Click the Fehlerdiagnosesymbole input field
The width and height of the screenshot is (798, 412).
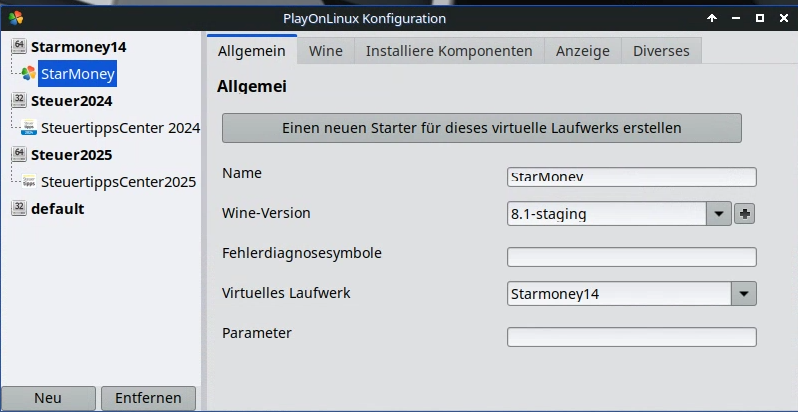coord(632,257)
